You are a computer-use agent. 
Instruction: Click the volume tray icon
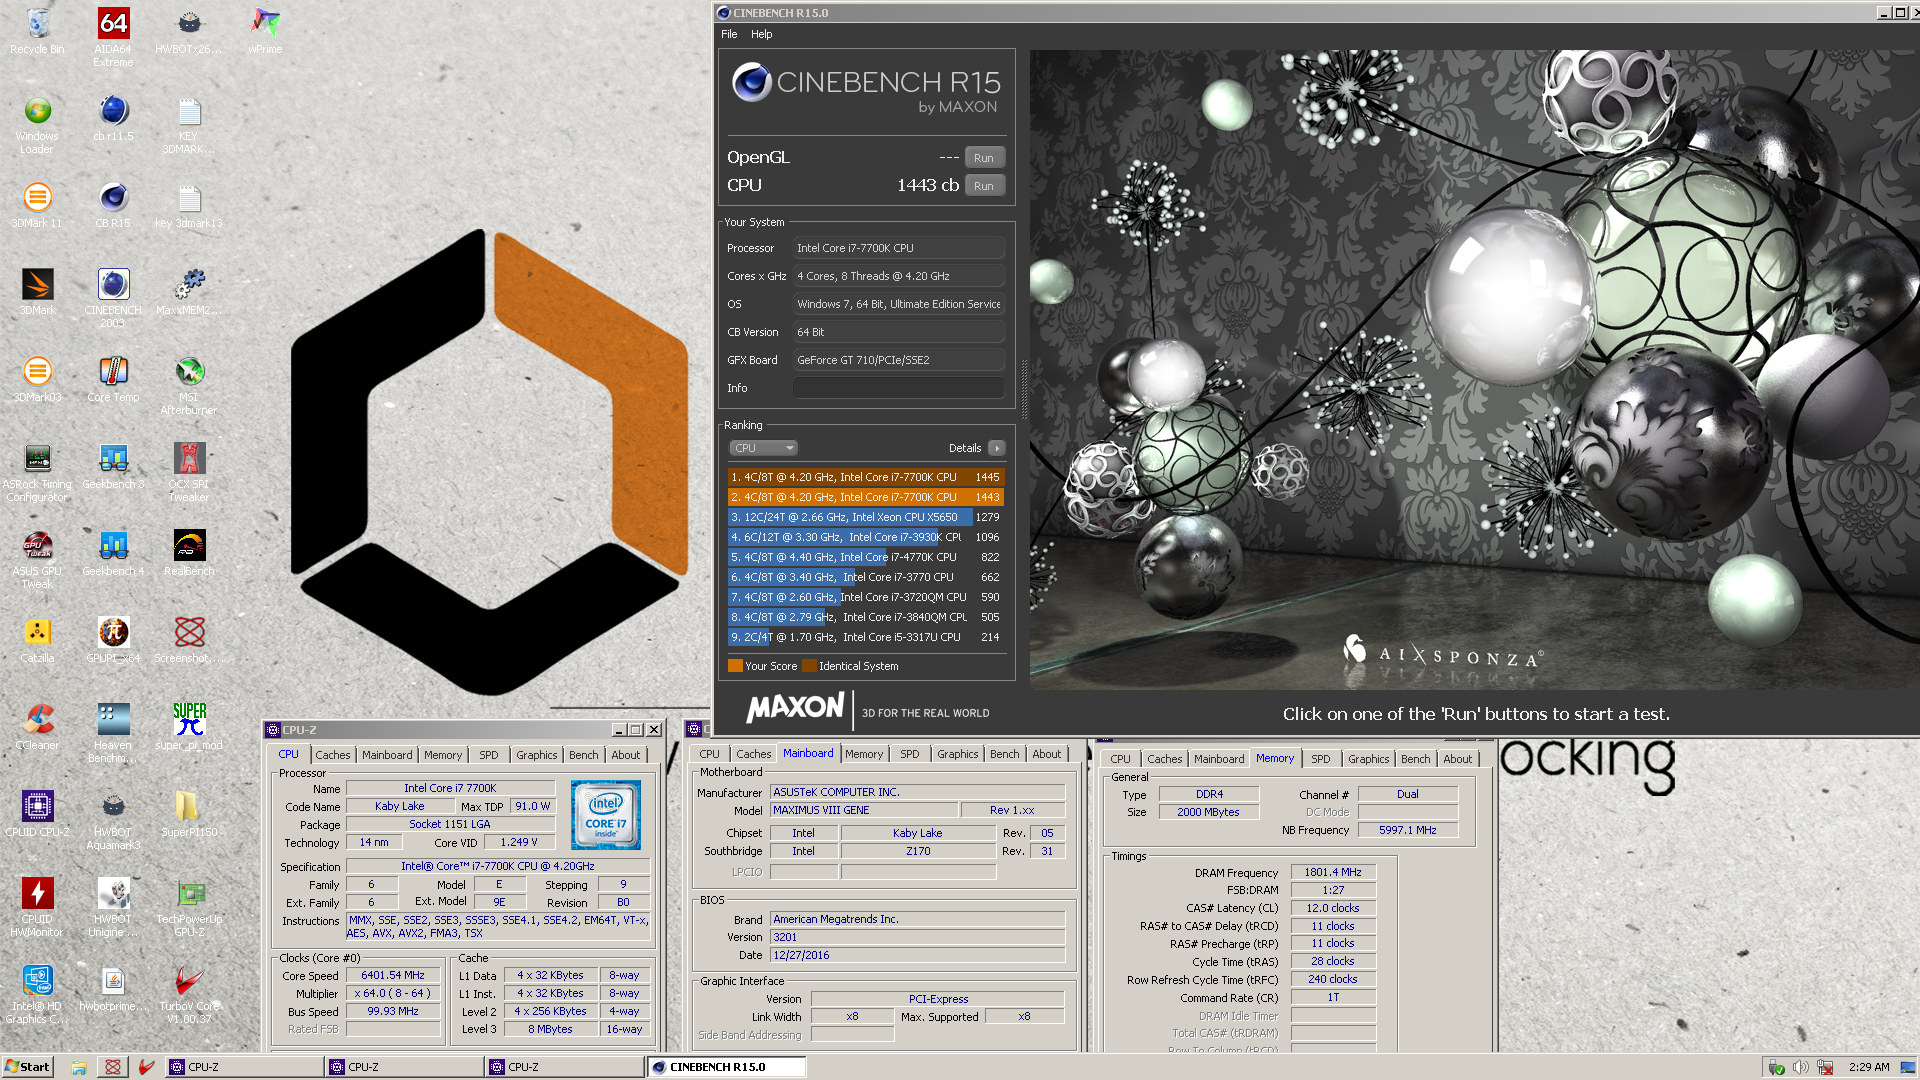point(1800,1067)
